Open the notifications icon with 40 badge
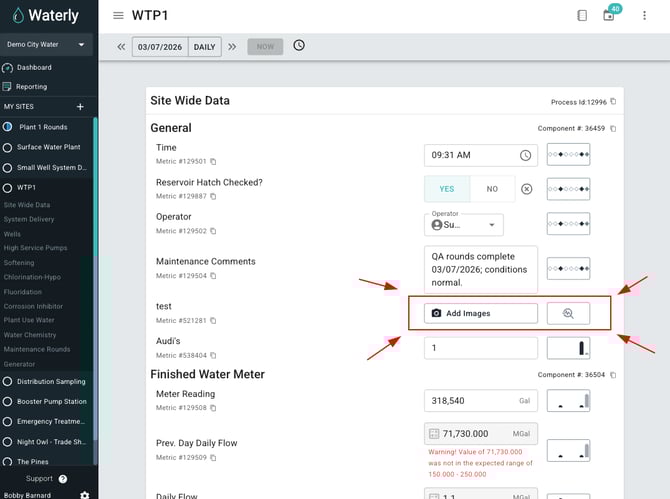Viewport: 670px width, 499px height. click(x=608, y=15)
